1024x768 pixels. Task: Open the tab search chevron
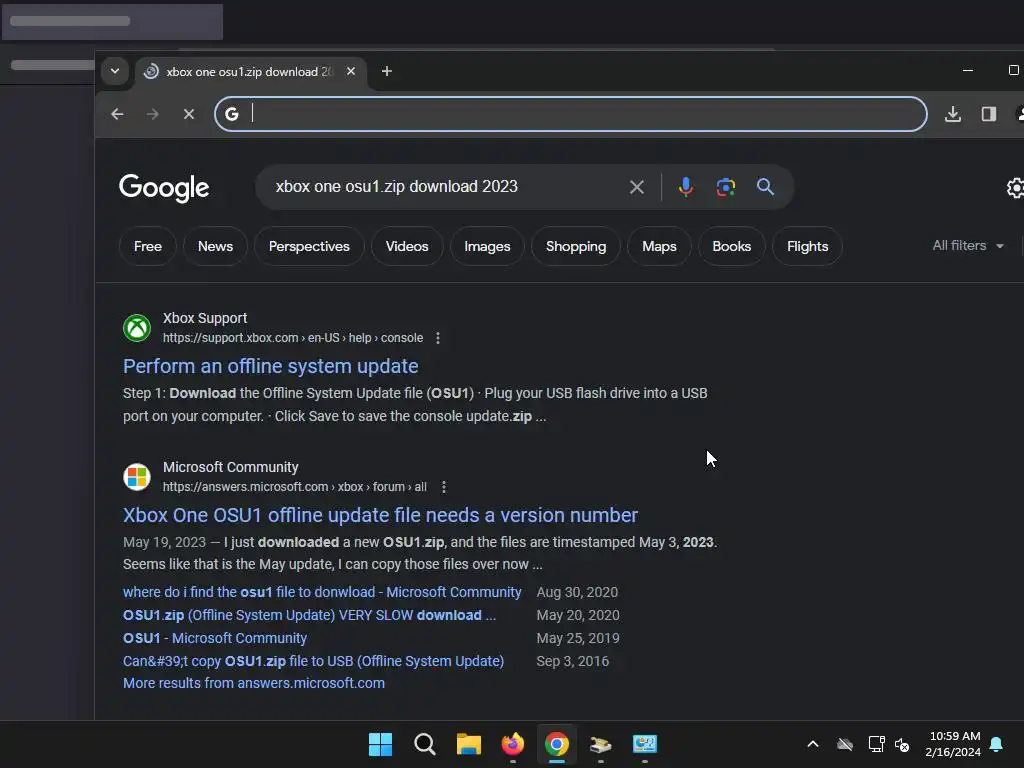(x=115, y=71)
